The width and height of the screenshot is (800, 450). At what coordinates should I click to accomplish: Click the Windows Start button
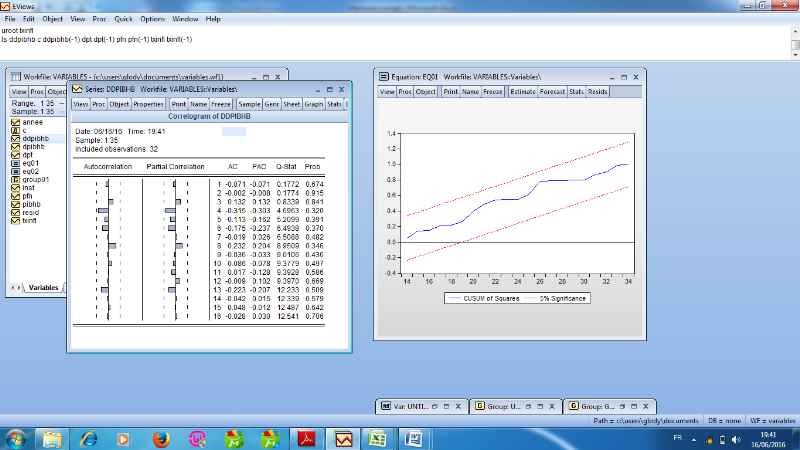click(18, 438)
